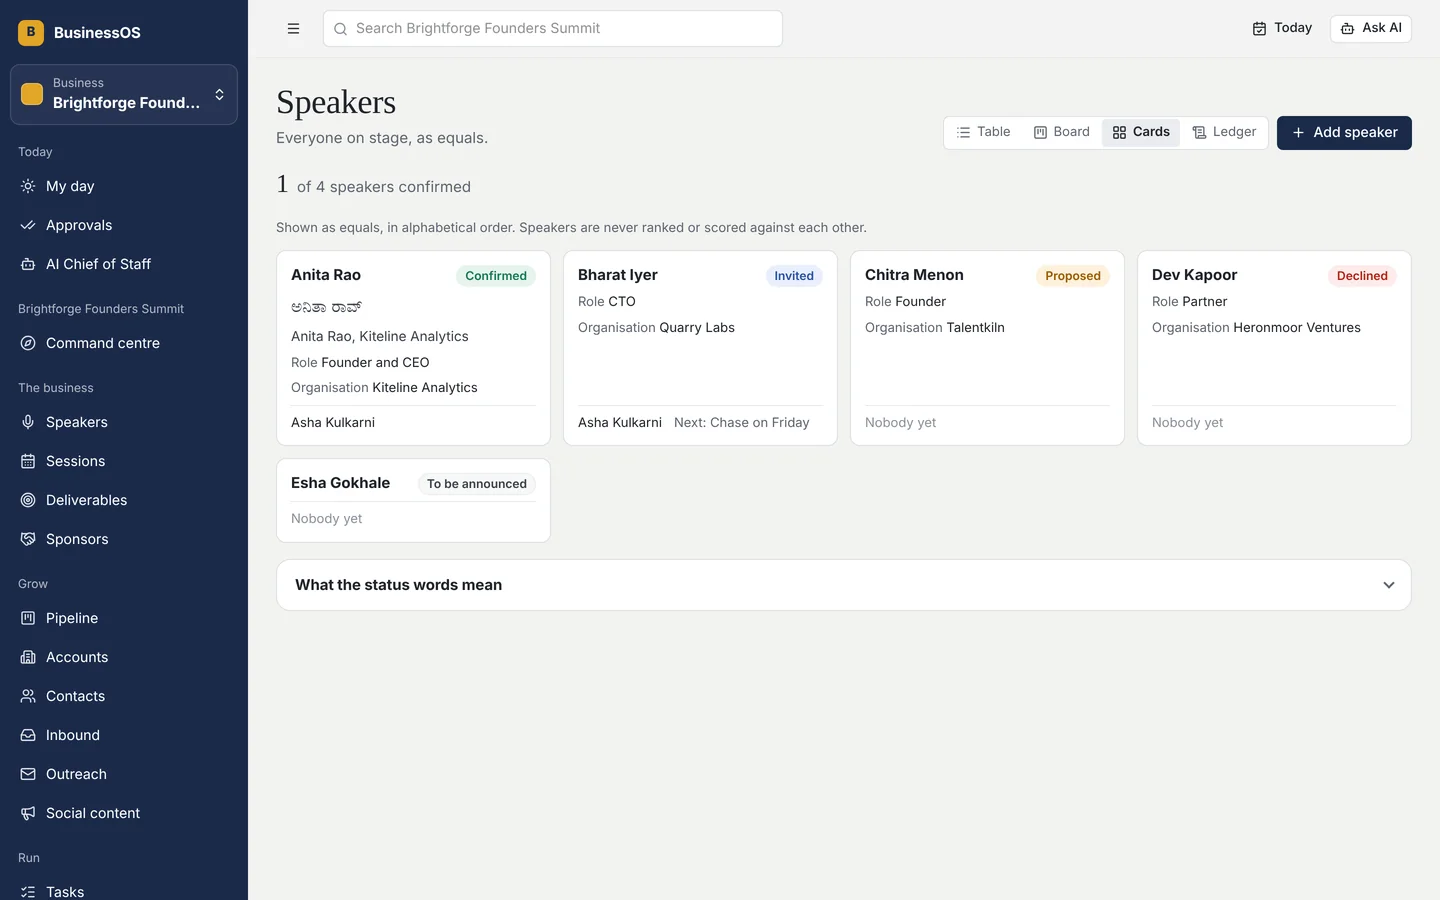This screenshot has height=900, width=1440.
Task: Click the Command centre compass icon
Action: (x=28, y=343)
